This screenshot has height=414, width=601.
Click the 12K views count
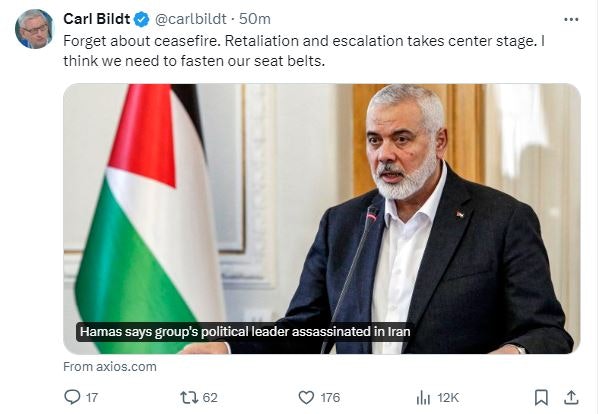[x=447, y=397]
